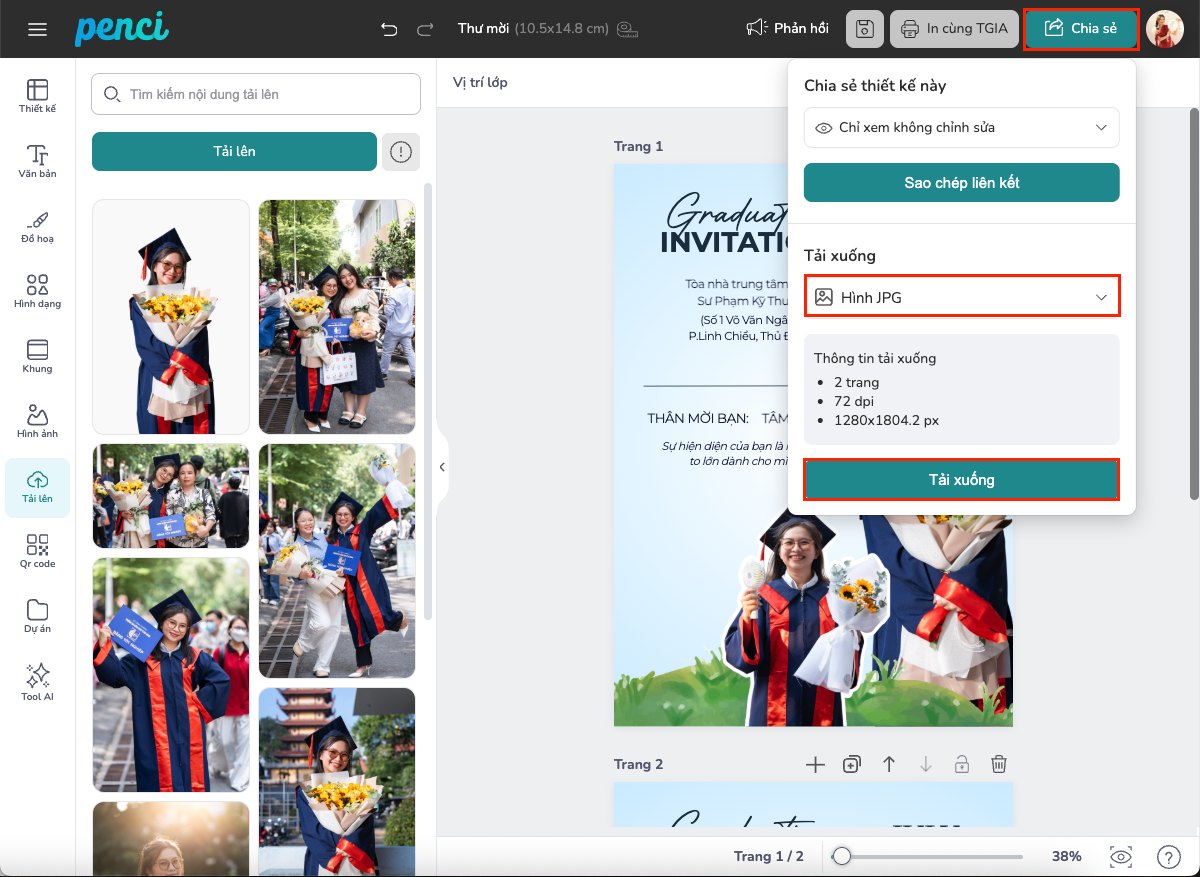Viewport: 1200px width, 877px height.
Task: Switch to the Qr code tab
Action: 38,551
